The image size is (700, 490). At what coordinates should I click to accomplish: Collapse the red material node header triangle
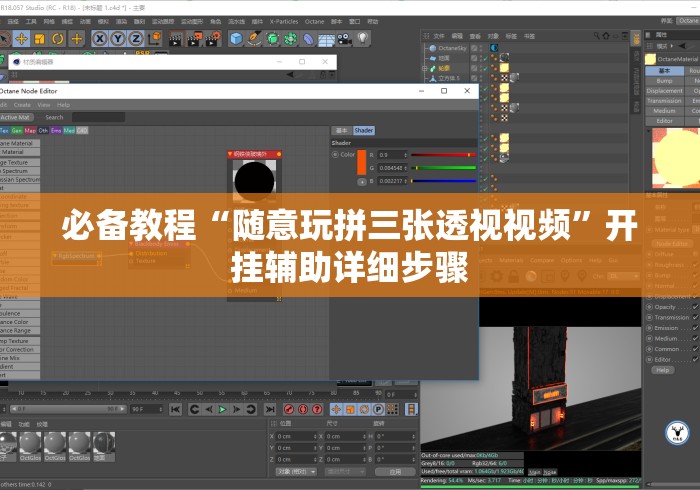point(230,154)
